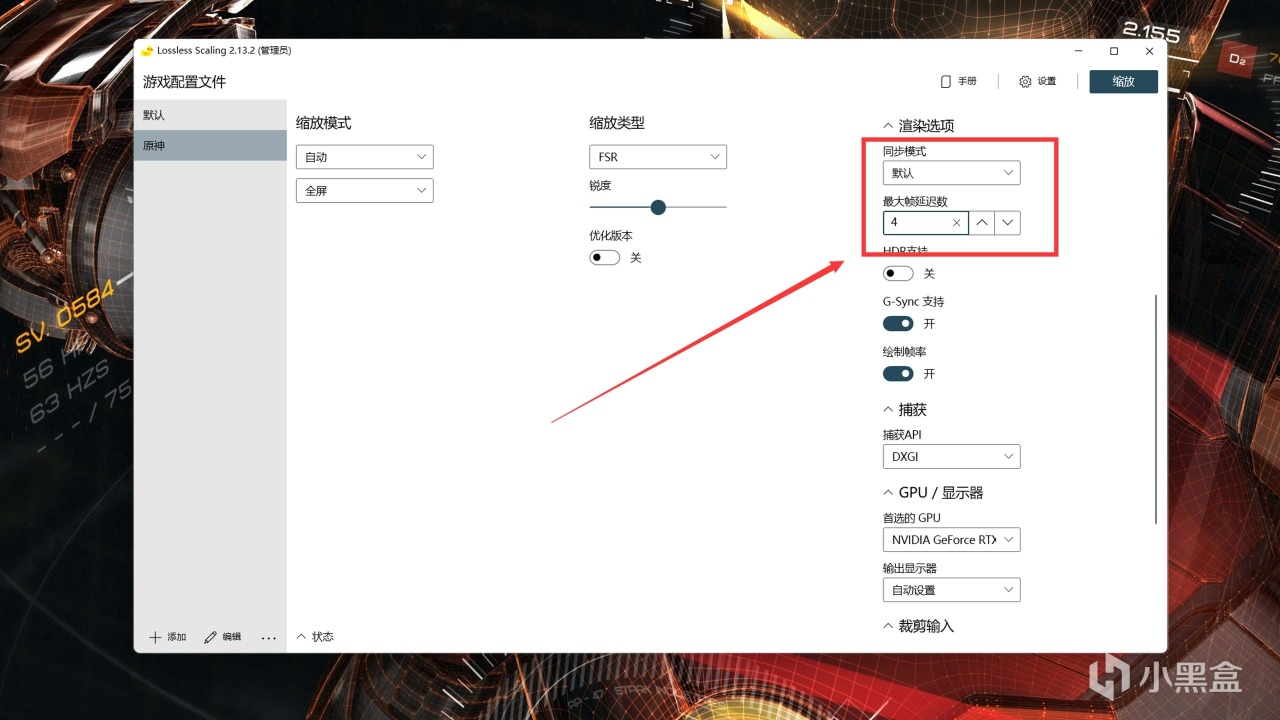Viewport: 1280px width, 720px height.
Task: Close the Lossless Scaling window
Action: (1149, 51)
